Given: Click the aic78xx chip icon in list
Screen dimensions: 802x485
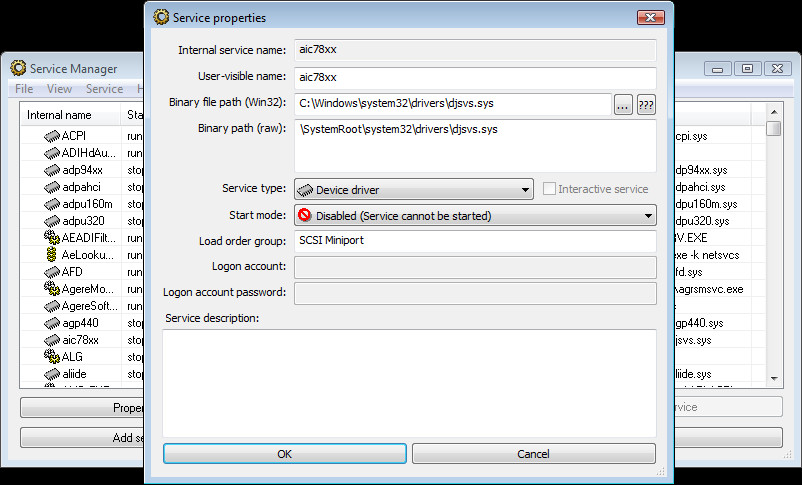Looking at the screenshot, I should tap(52, 340).
